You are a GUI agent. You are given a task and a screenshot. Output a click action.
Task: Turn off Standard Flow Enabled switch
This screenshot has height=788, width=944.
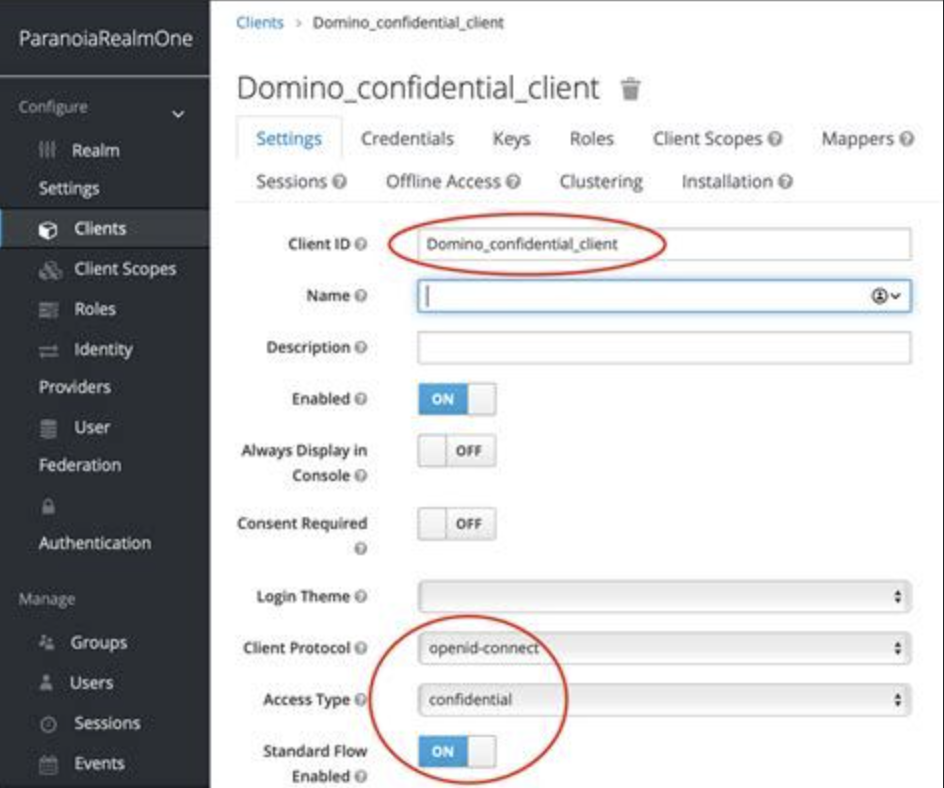pos(456,751)
